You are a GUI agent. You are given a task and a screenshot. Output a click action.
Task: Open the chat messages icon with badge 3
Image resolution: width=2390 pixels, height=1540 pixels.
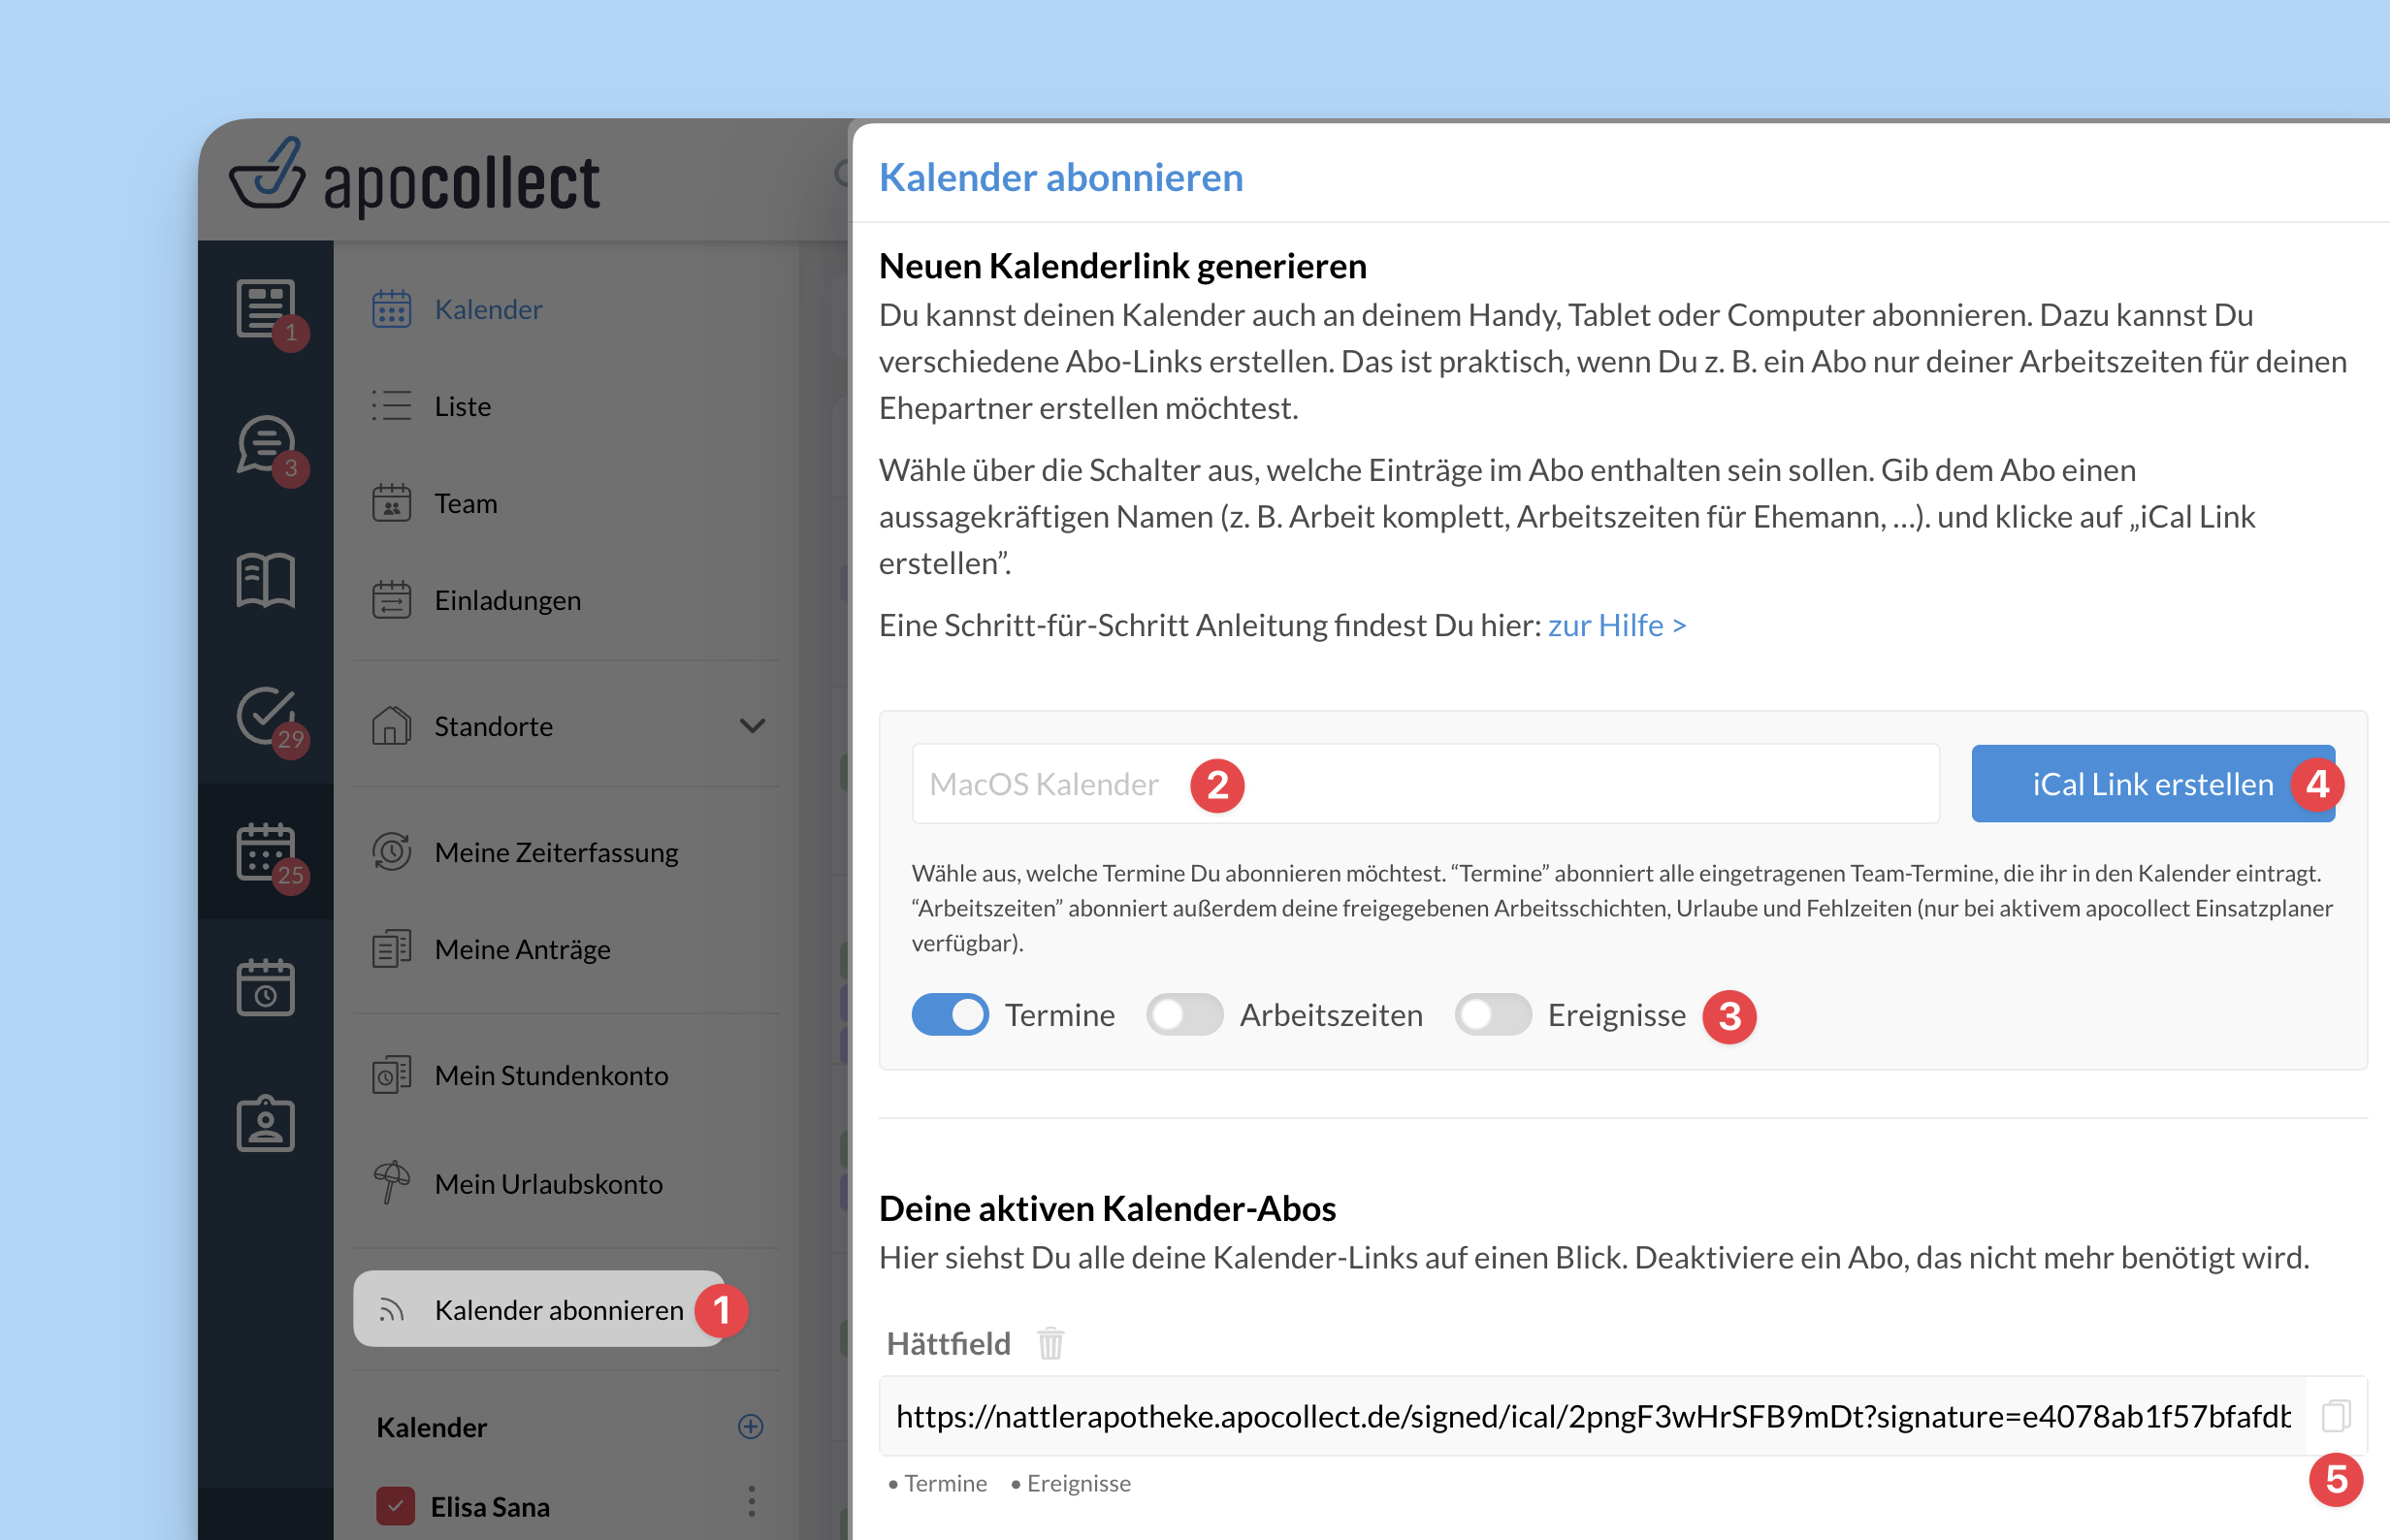tap(265, 444)
